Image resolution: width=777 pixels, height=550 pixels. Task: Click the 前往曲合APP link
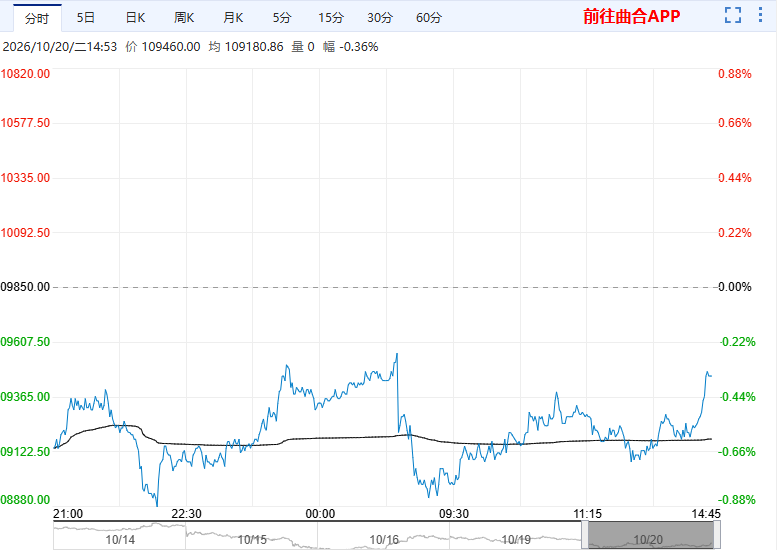(632, 16)
